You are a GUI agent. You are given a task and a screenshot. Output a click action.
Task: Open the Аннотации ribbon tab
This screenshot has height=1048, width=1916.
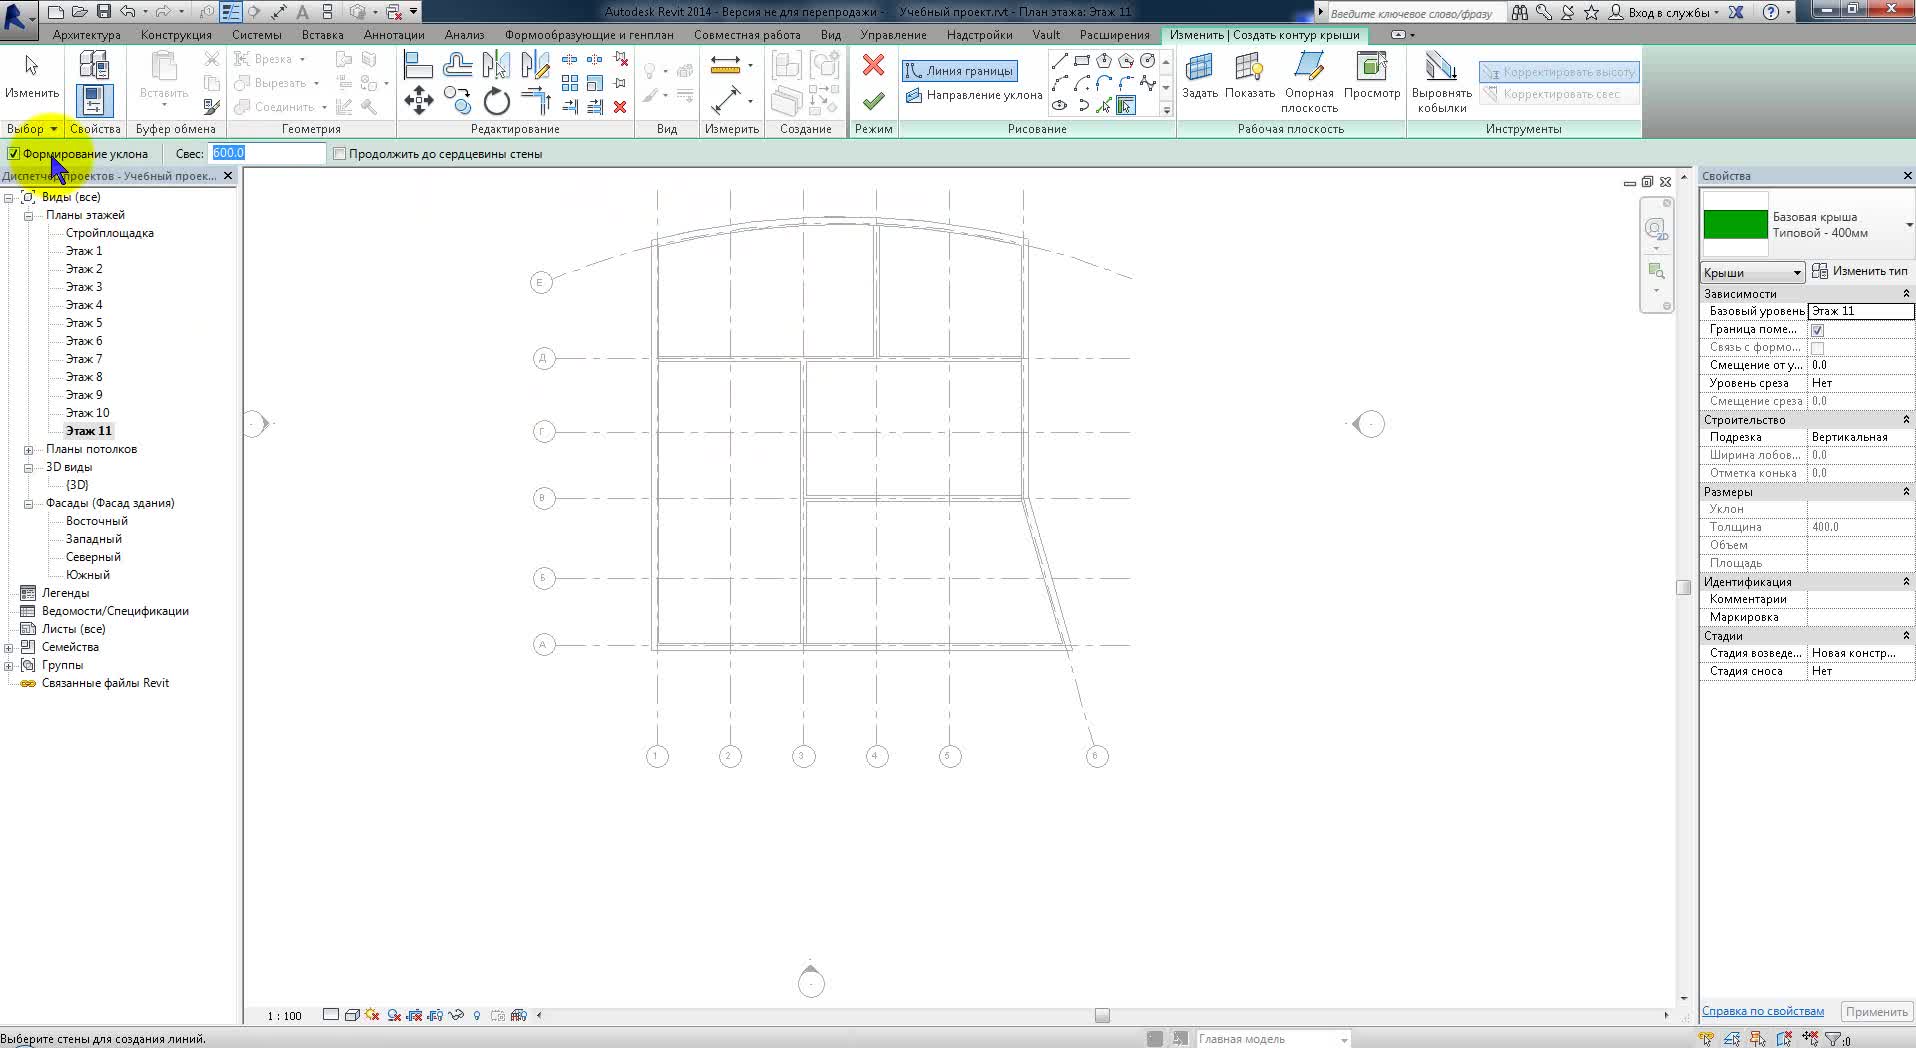(393, 35)
